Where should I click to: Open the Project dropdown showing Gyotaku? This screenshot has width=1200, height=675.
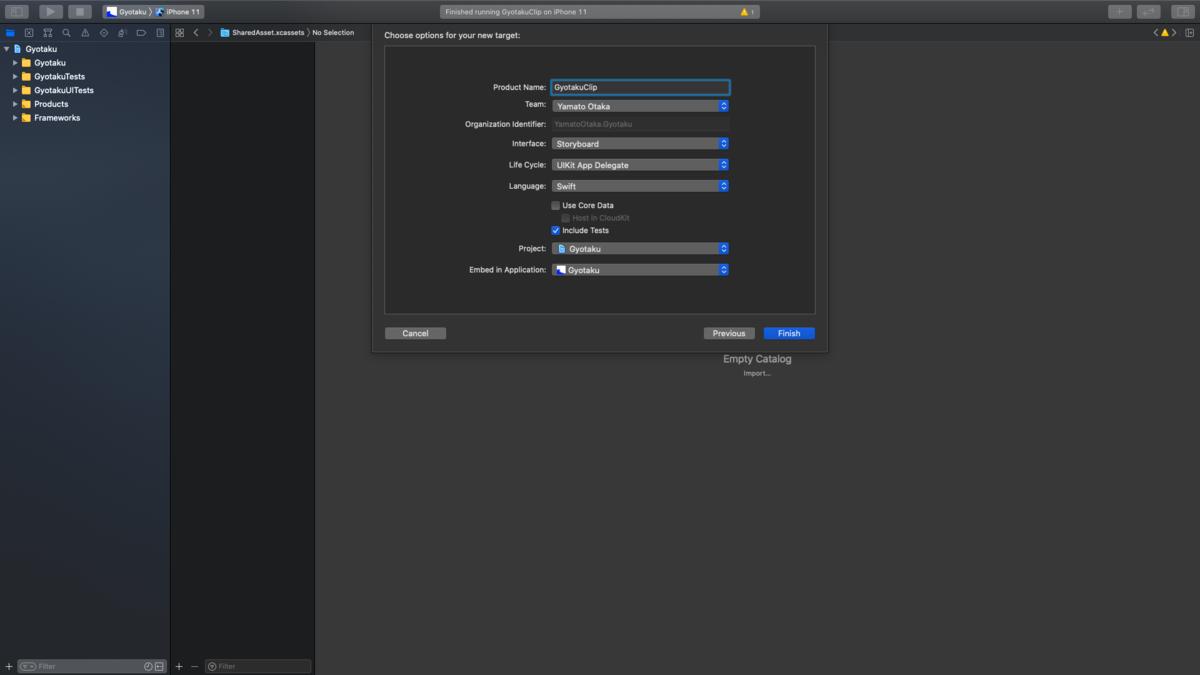click(640, 249)
